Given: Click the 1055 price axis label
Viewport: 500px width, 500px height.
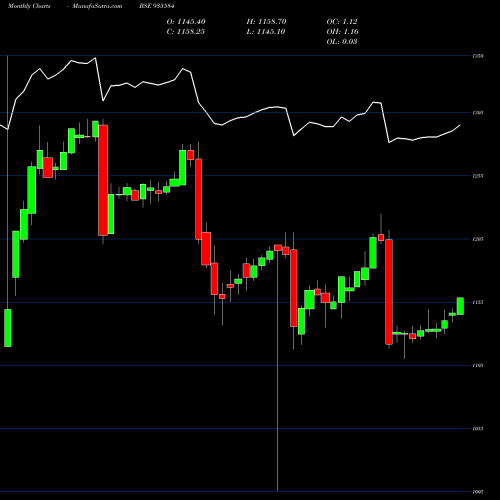Looking at the screenshot, I should [x=478, y=429].
